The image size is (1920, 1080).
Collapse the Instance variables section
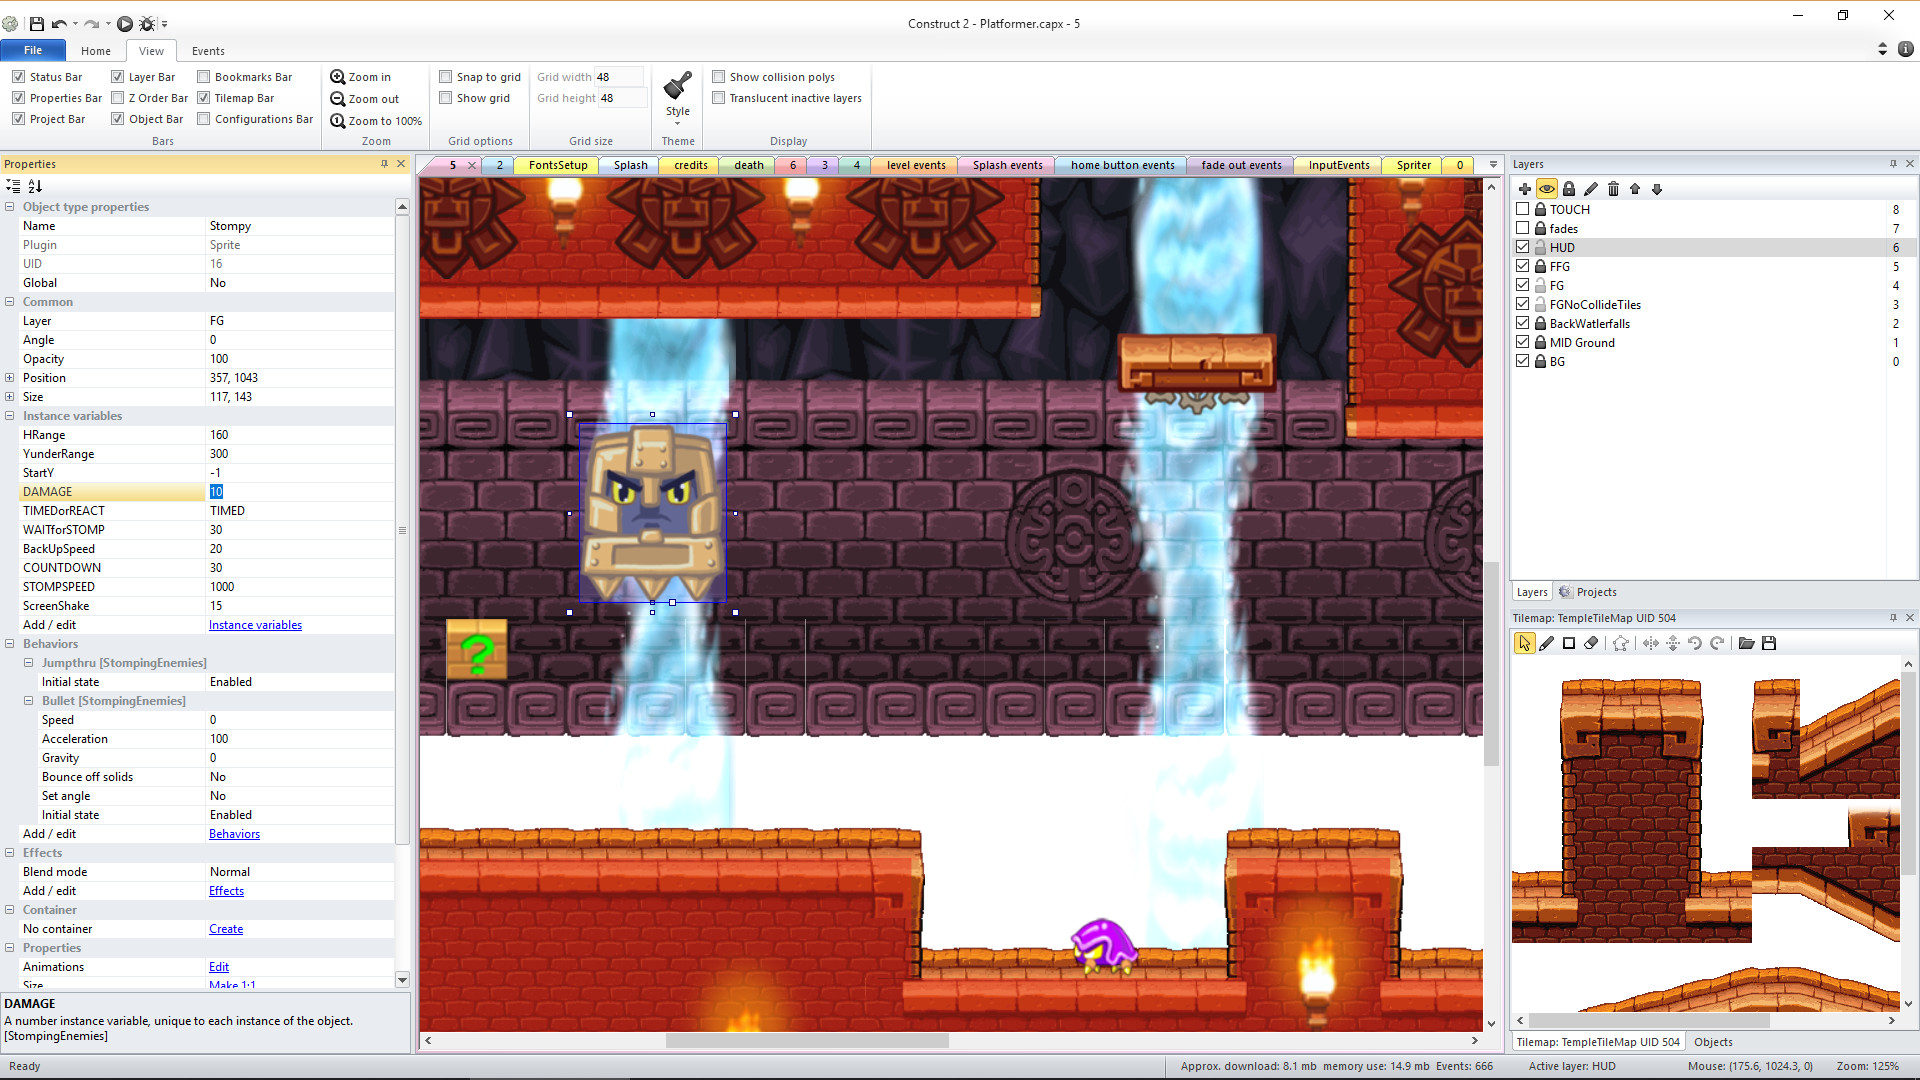(x=9, y=415)
